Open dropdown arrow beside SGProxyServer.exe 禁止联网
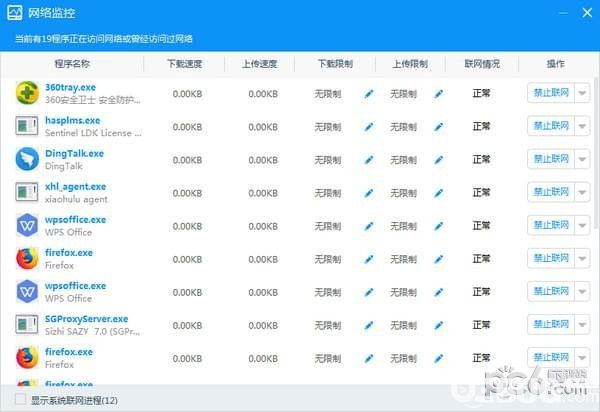 [x=582, y=324]
